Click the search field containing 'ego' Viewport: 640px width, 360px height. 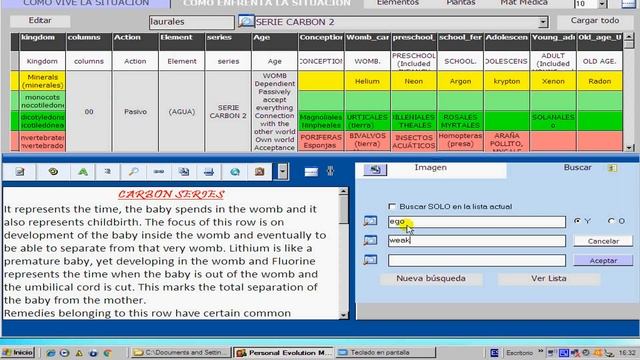click(x=477, y=222)
